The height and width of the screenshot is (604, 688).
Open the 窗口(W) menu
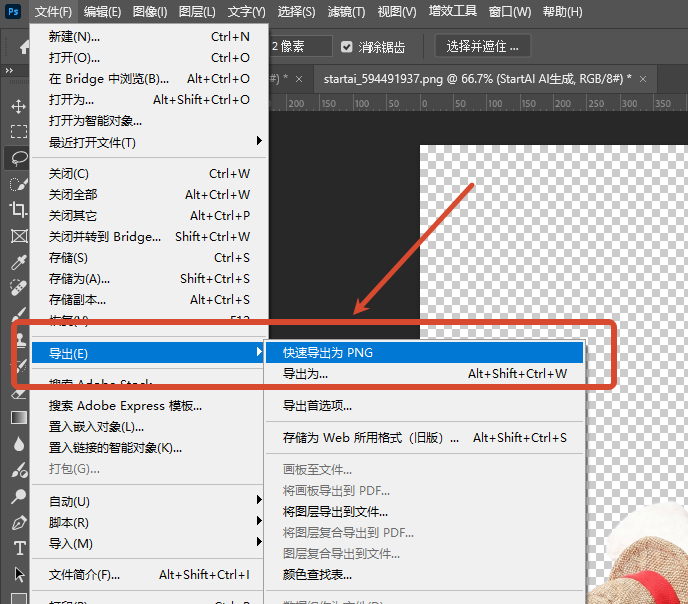(x=509, y=12)
